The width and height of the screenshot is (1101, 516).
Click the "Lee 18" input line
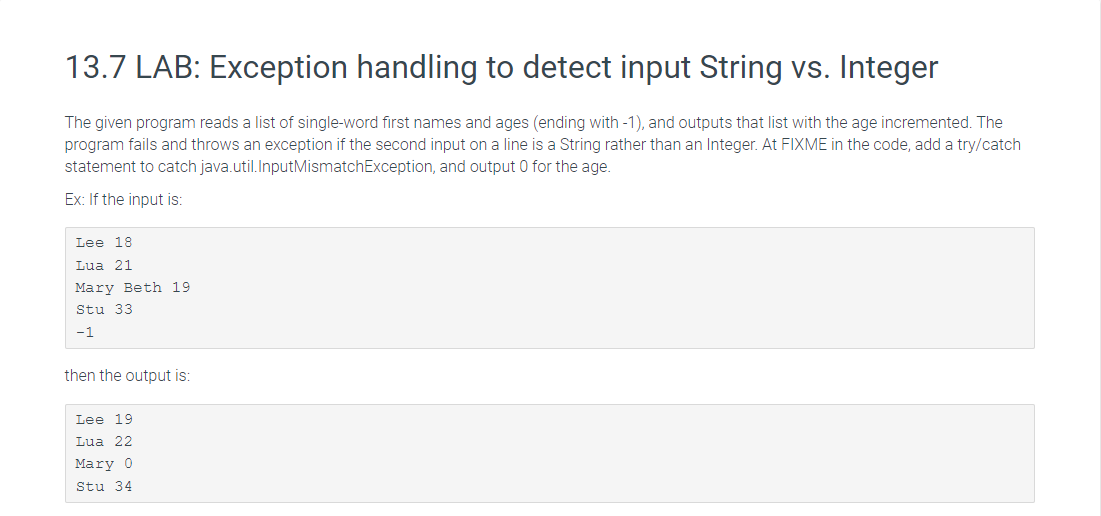pos(104,243)
